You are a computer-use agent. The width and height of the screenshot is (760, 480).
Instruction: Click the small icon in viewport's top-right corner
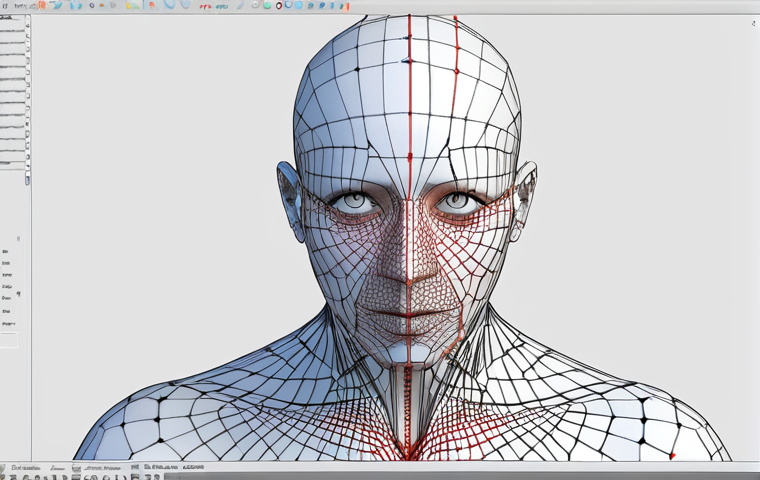754,23
